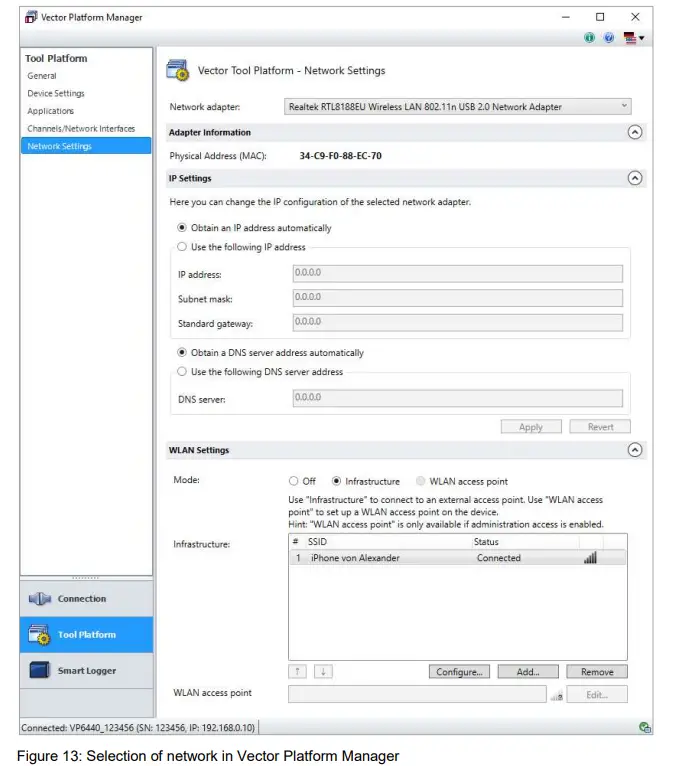Screen dimensions: 682x766
Task: Select Use the following IP address
Action: pyautogui.click(x=182, y=247)
